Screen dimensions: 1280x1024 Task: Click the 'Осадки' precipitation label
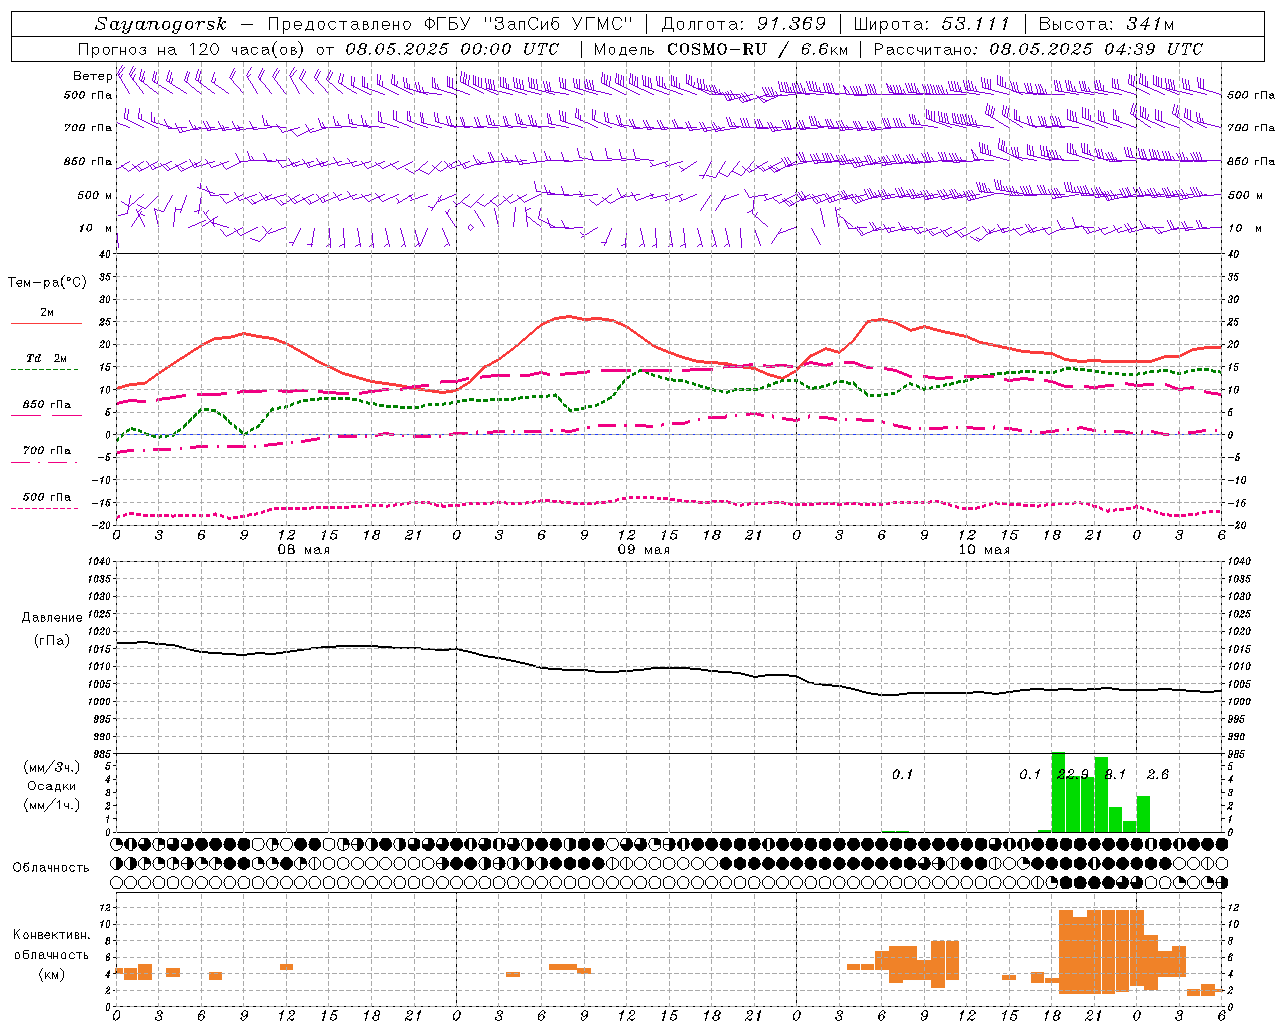[52, 786]
